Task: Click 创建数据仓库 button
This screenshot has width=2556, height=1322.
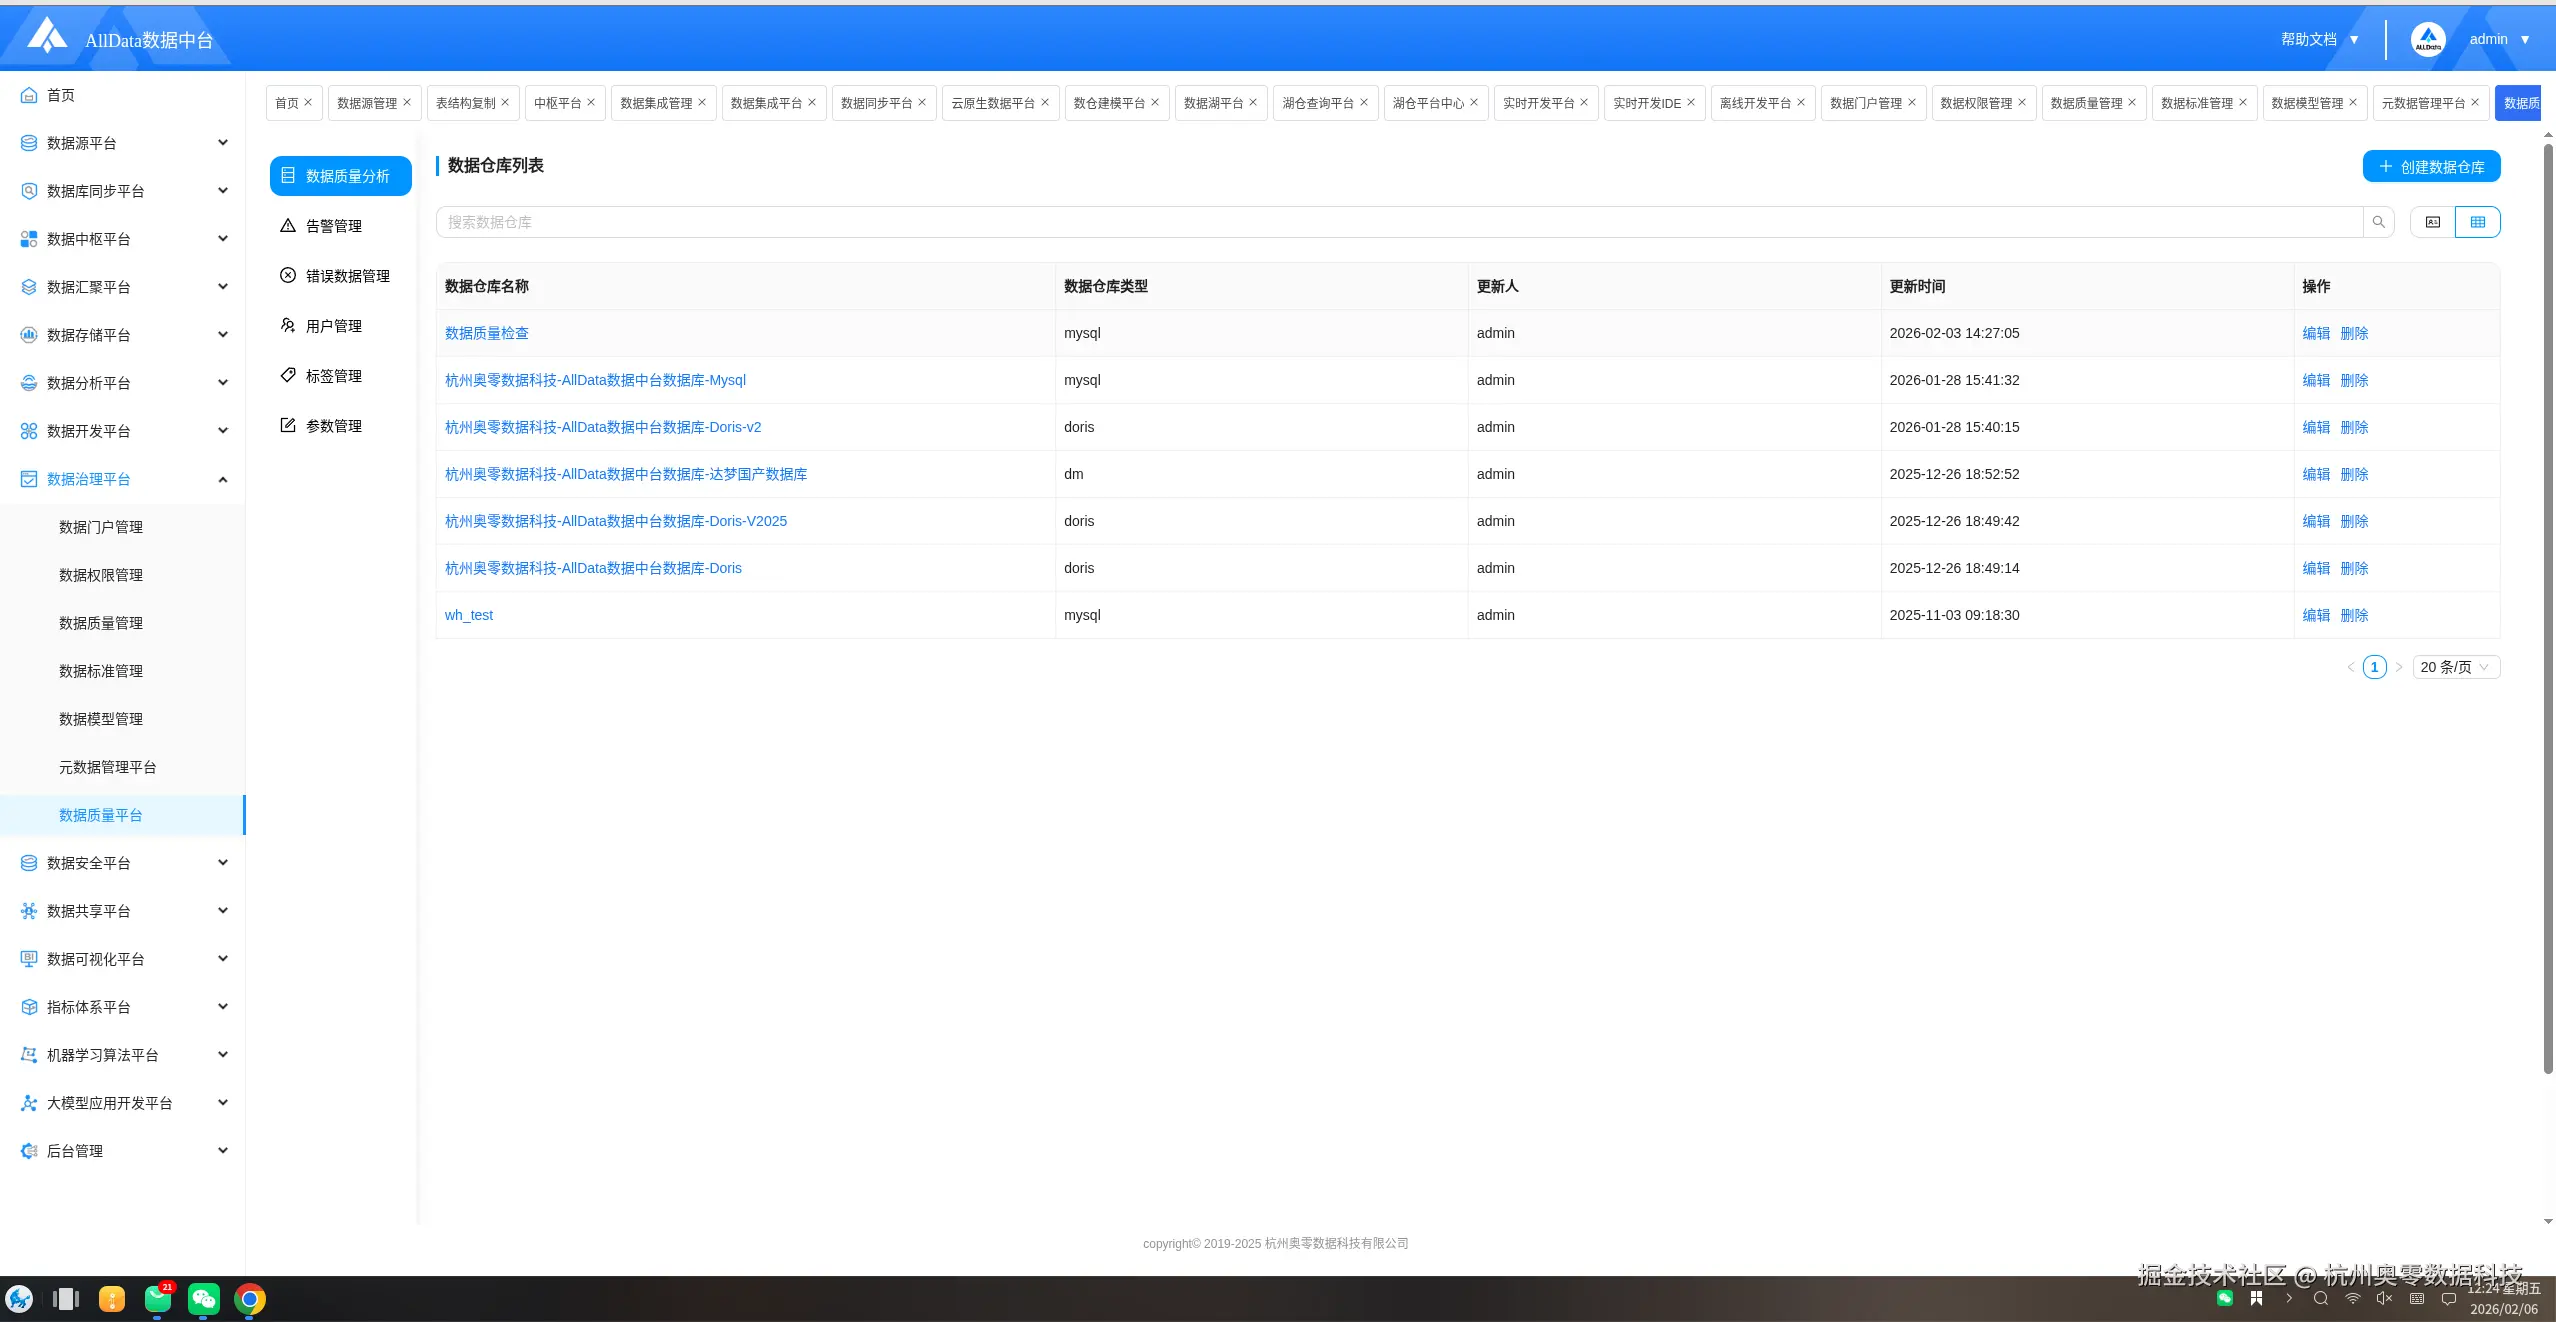Action: coord(2431,167)
